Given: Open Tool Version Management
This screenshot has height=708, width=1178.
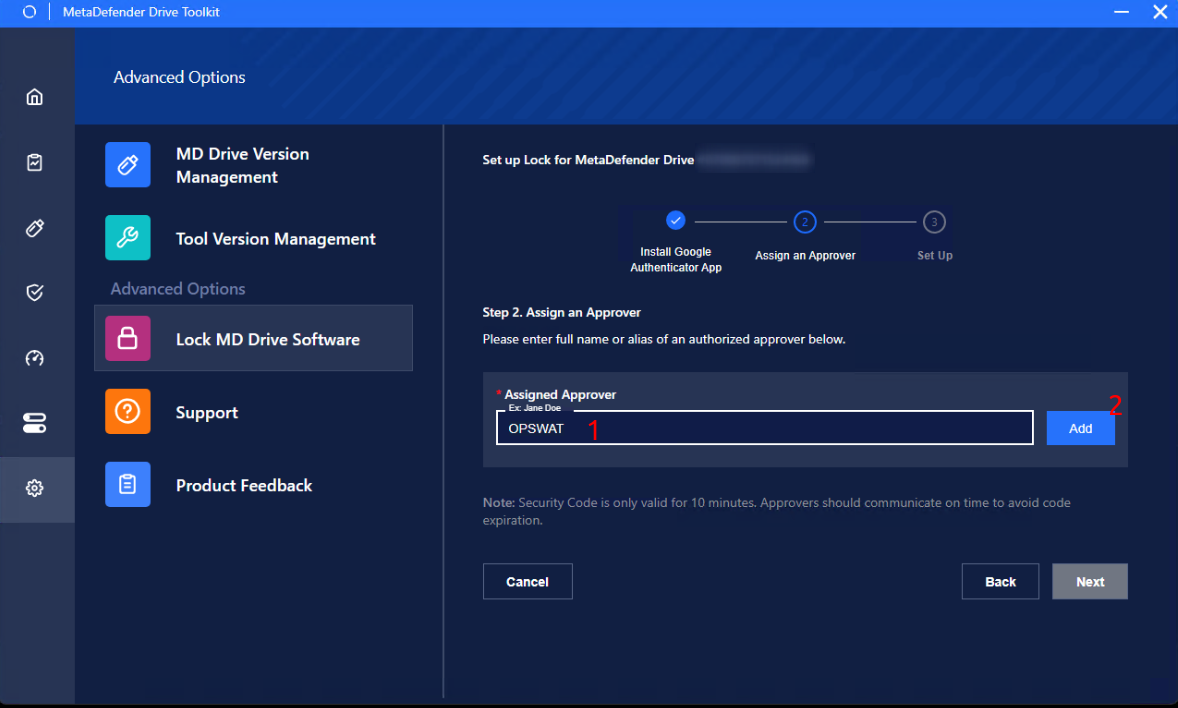Looking at the screenshot, I should [x=253, y=238].
